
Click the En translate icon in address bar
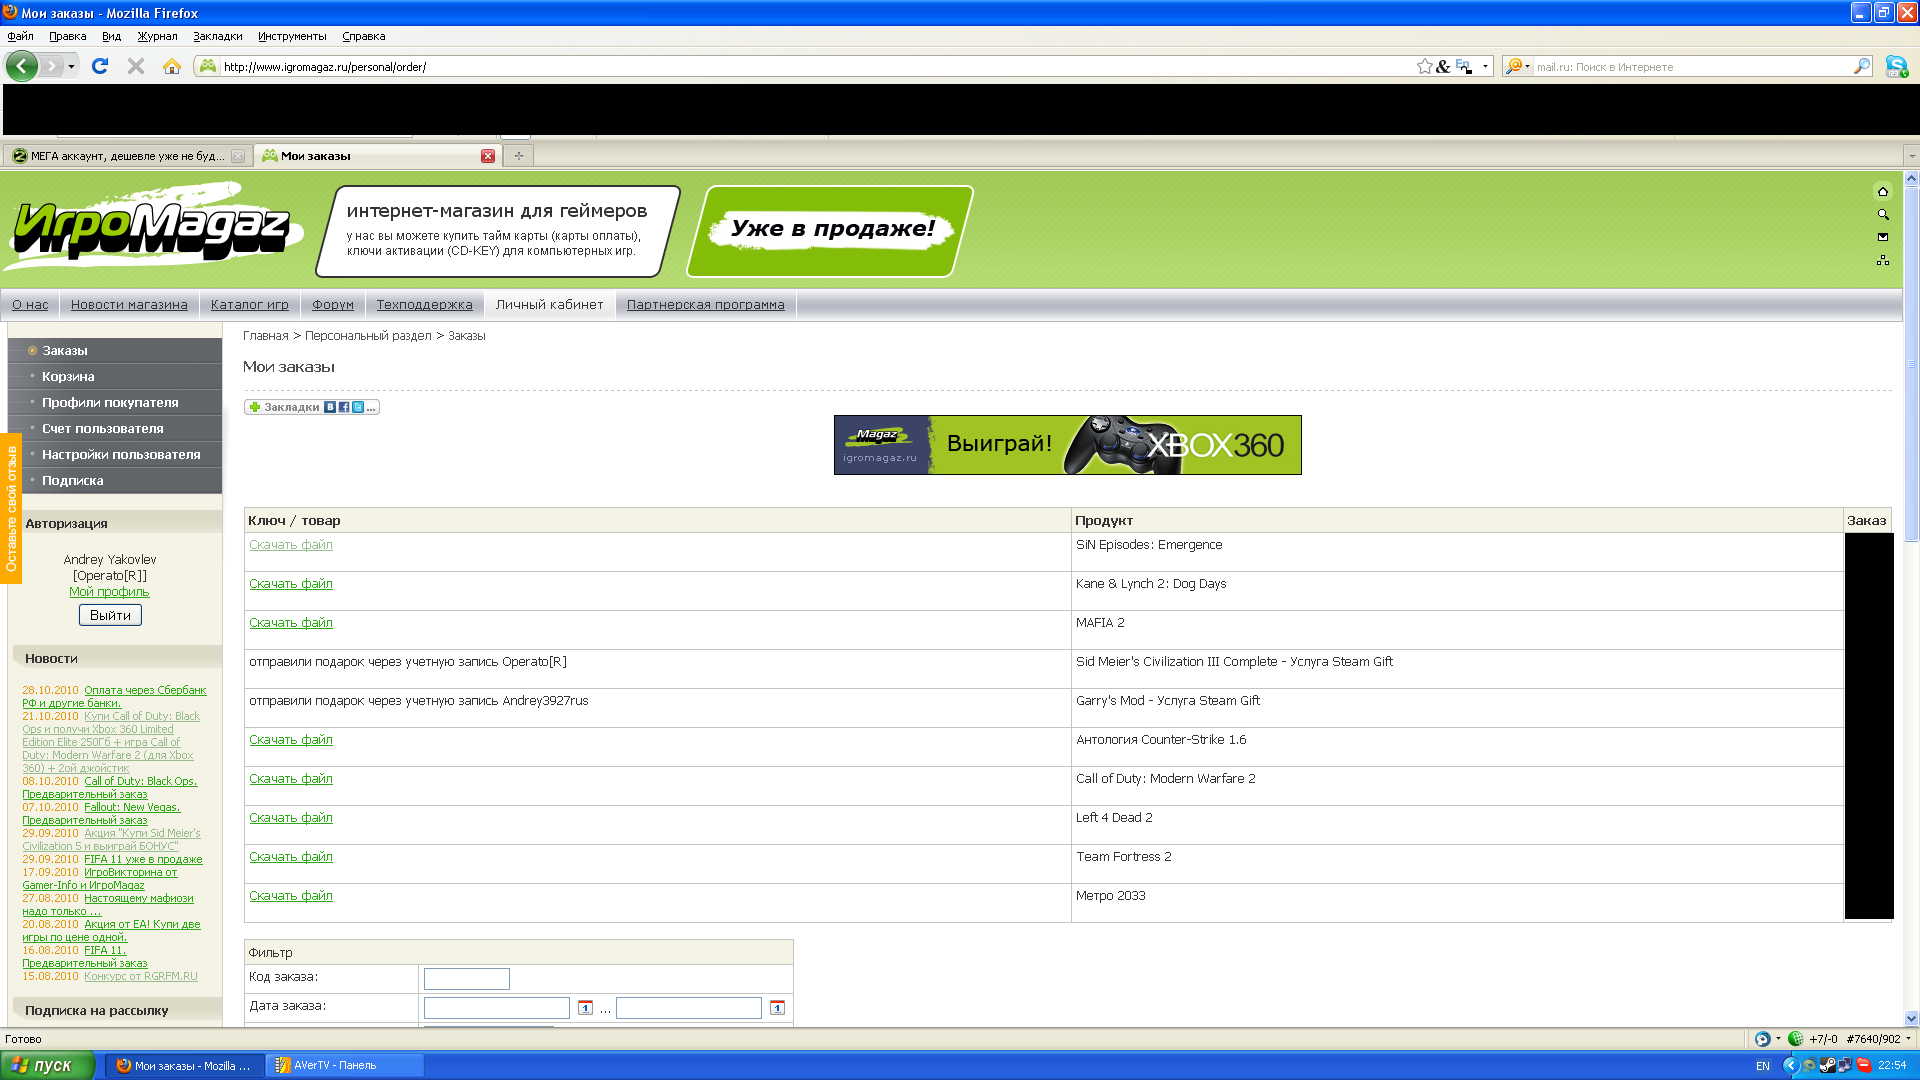[x=1464, y=66]
